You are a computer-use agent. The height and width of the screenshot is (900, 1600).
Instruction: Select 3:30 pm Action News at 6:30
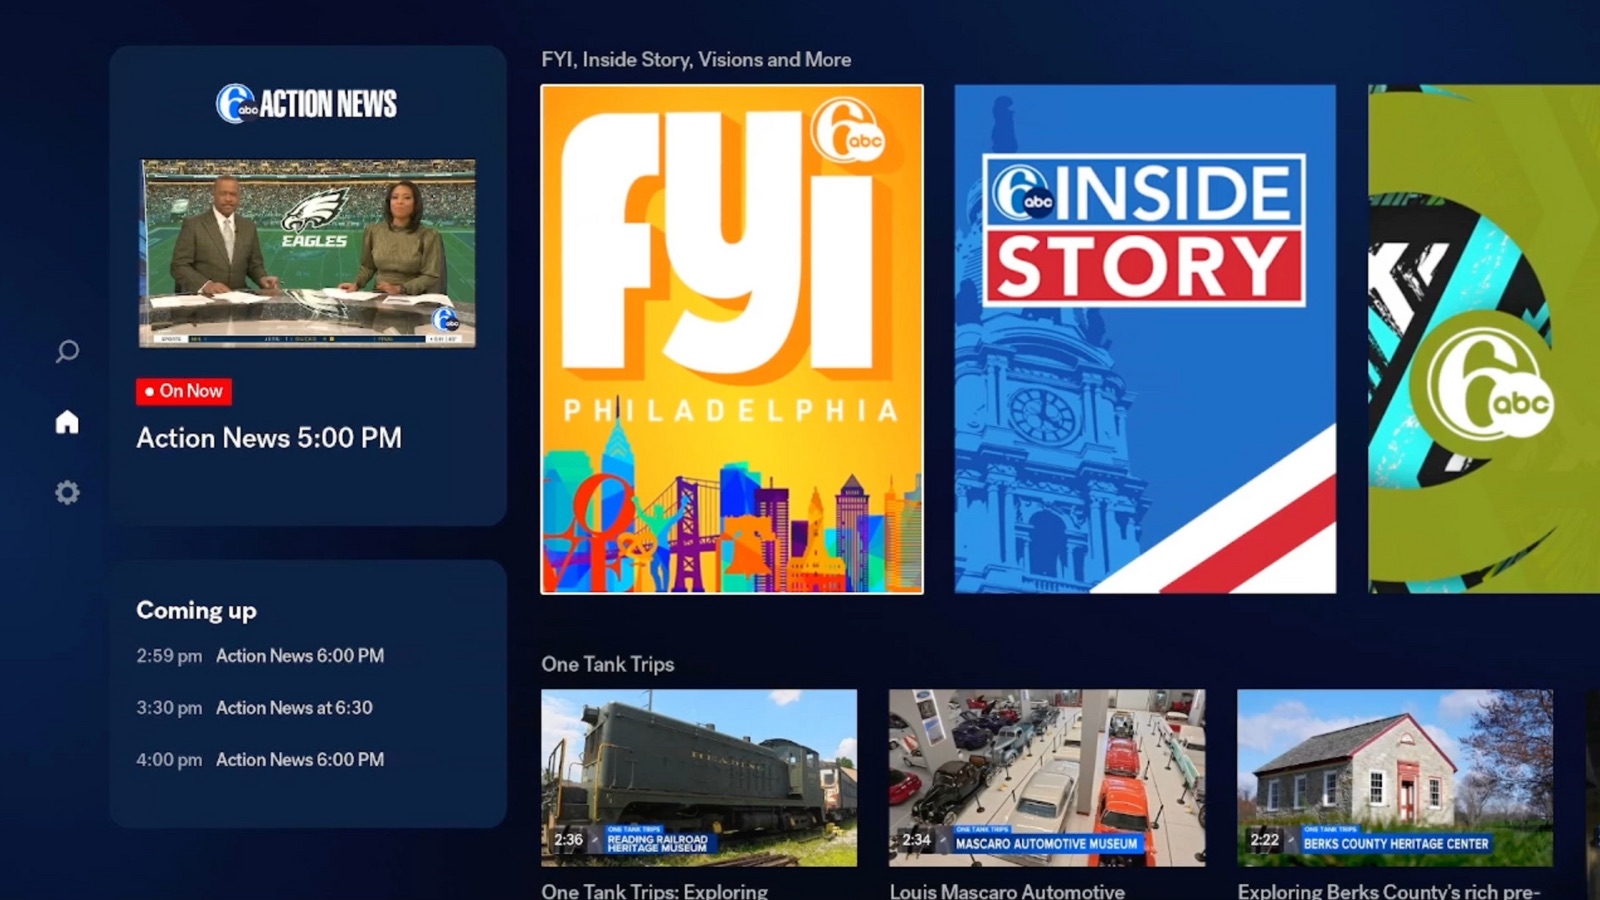[254, 708]
